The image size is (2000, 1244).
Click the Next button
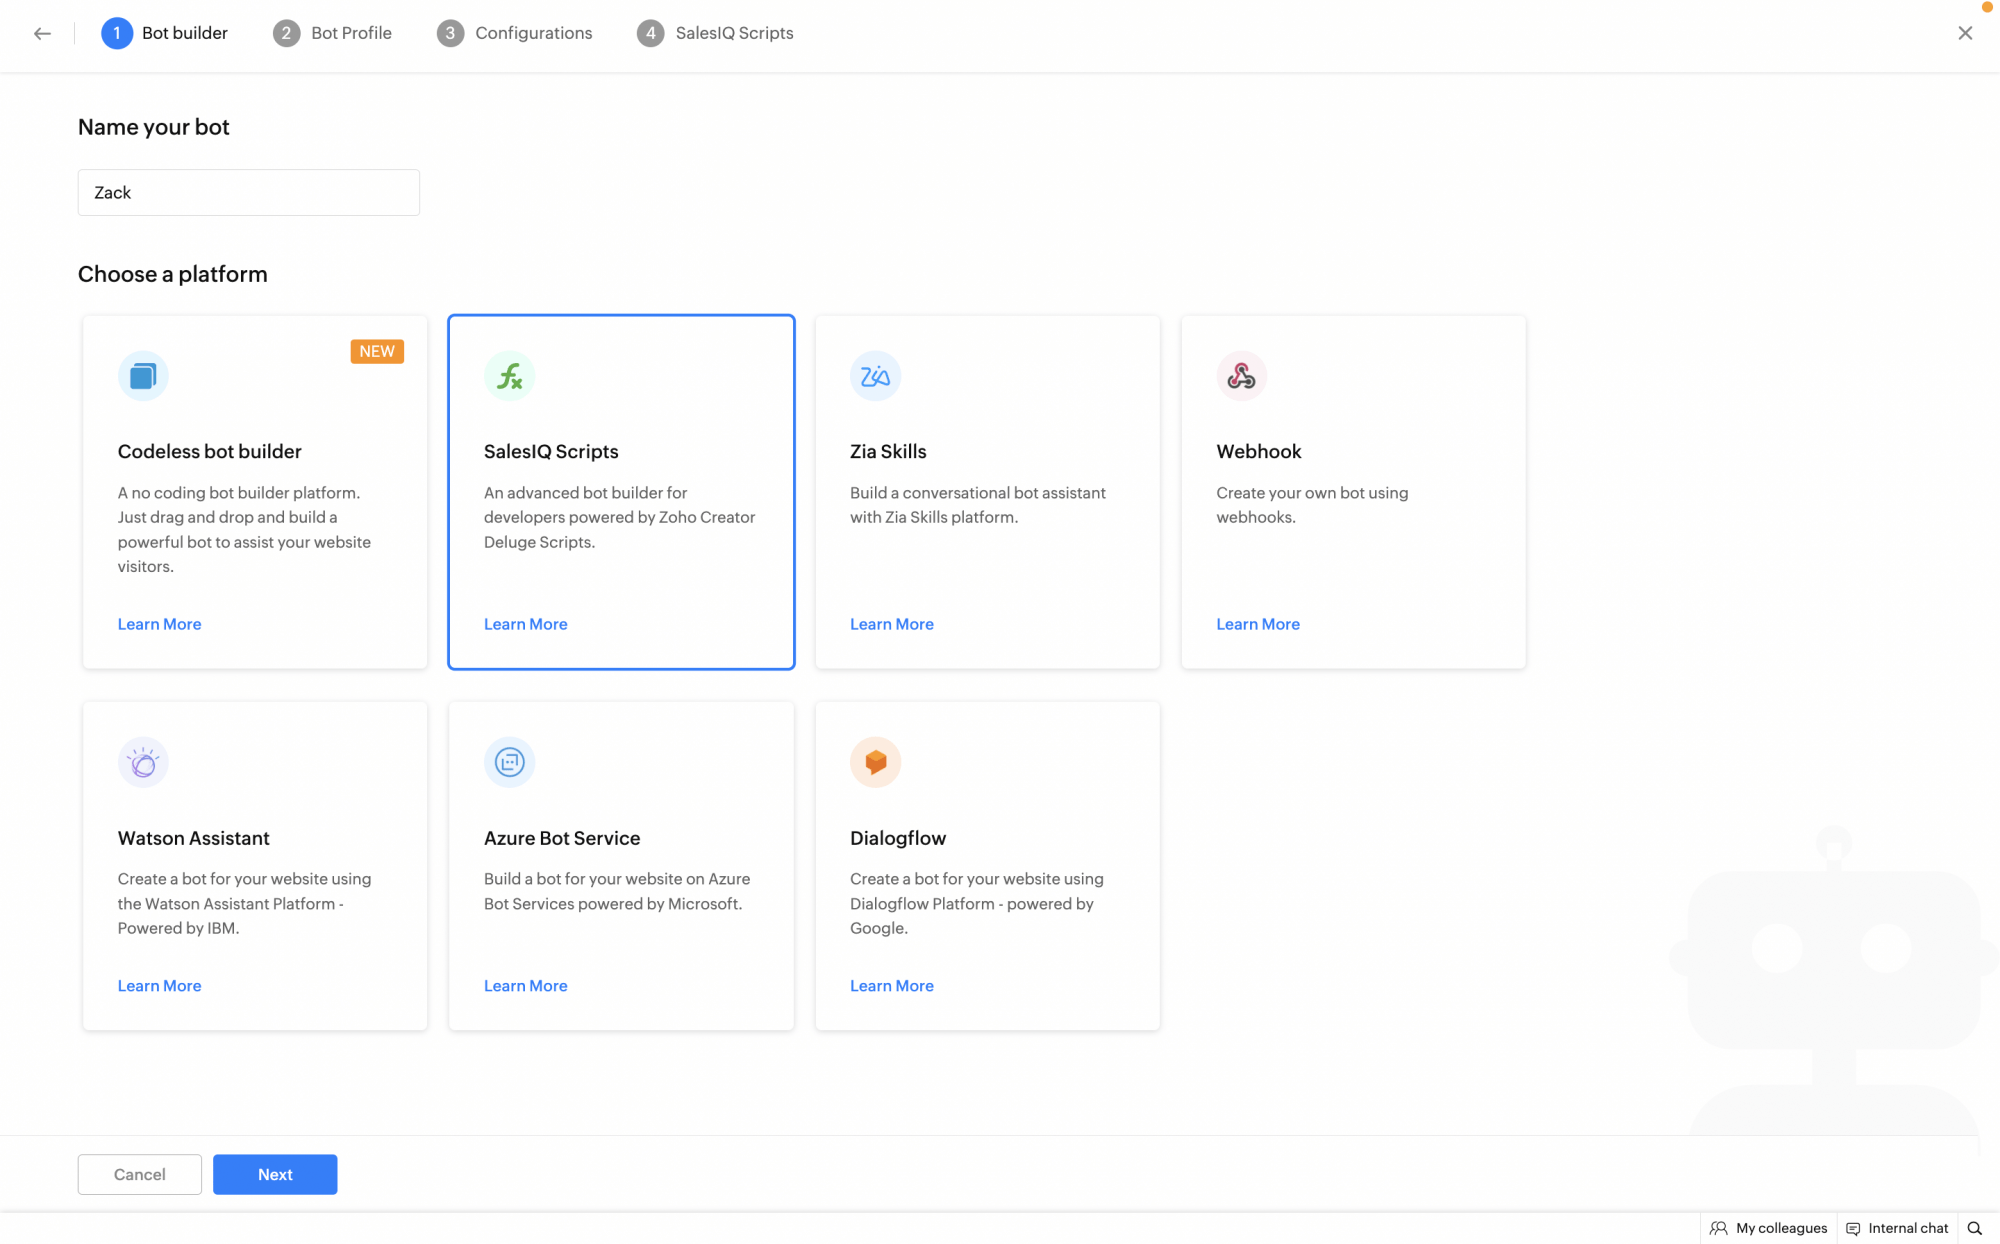click(275, 1174)
